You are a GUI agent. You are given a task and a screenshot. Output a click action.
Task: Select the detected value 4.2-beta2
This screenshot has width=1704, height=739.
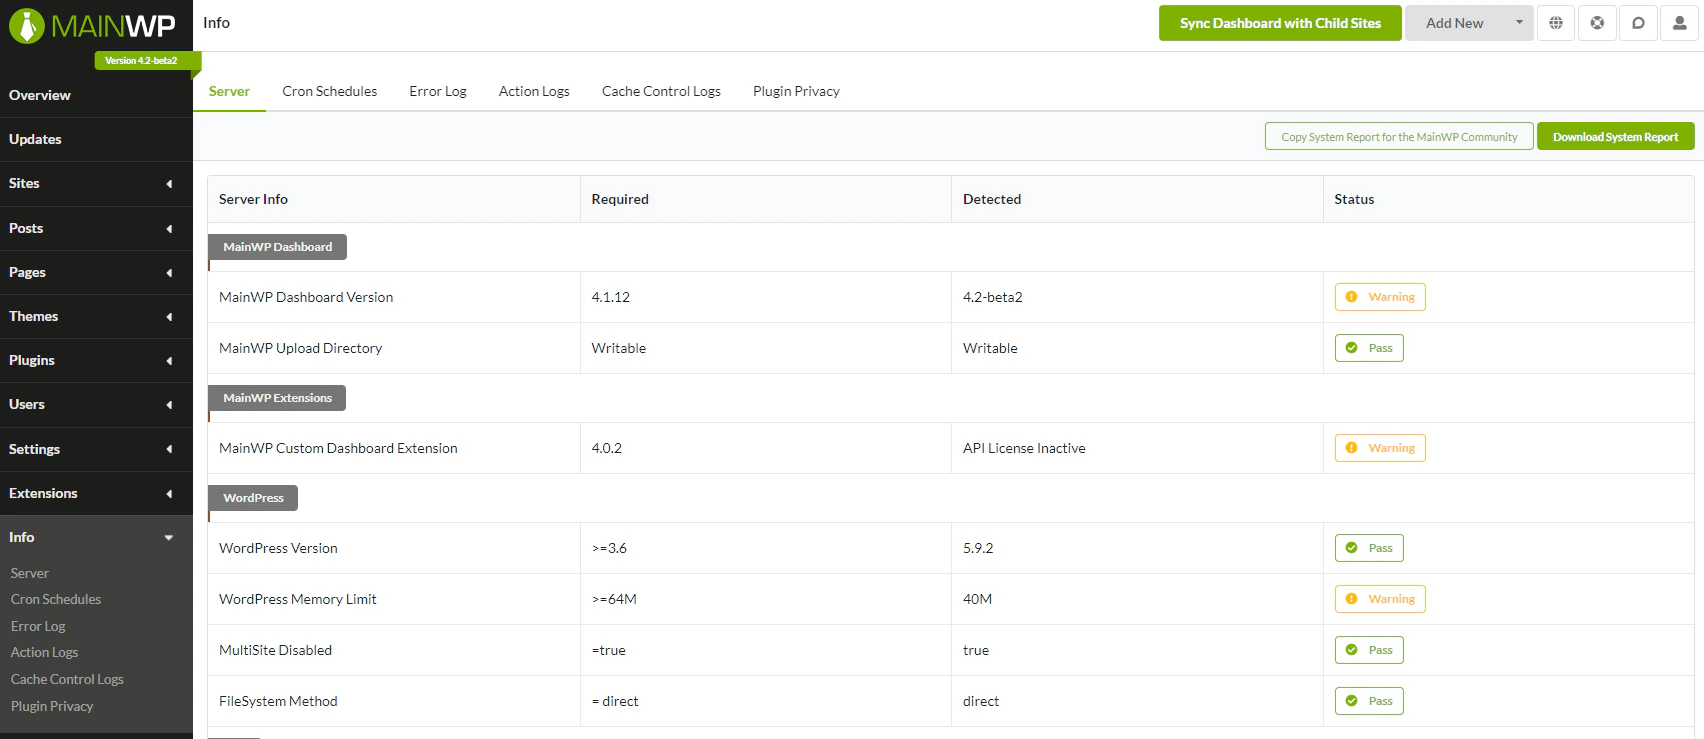[x=993, y=297]
